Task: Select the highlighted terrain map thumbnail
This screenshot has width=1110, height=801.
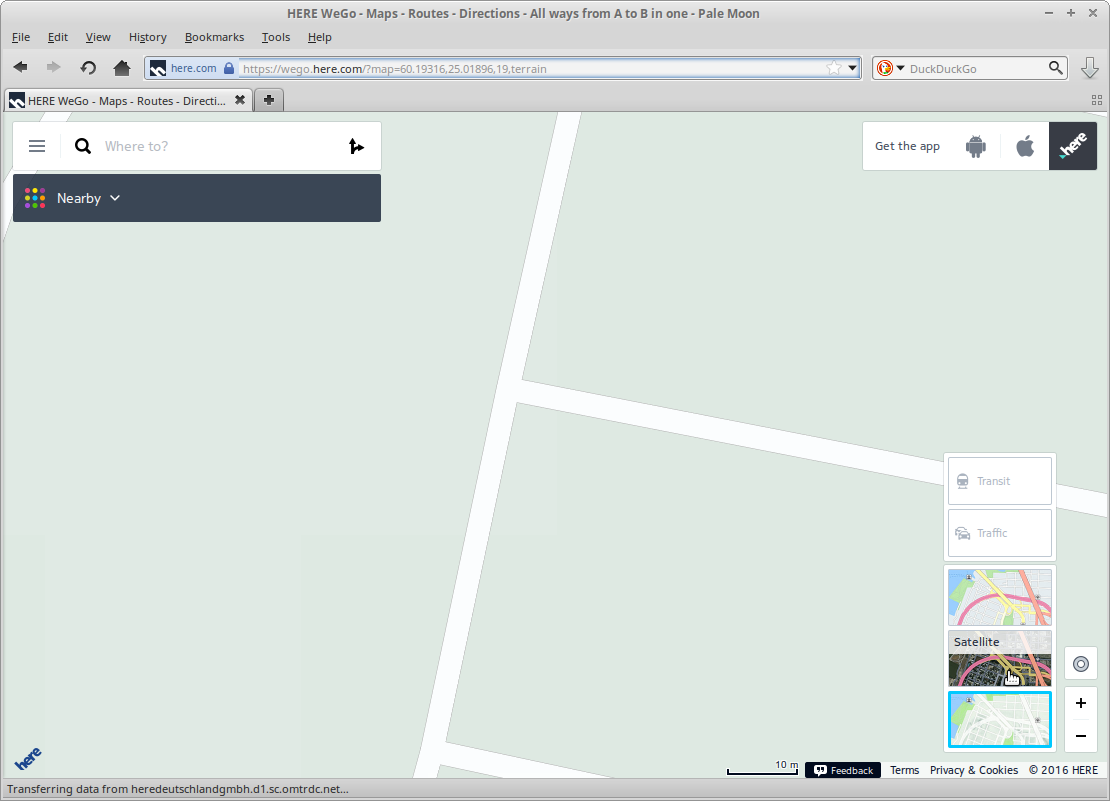Action: pyautogui.click(x=1000, y=720)
